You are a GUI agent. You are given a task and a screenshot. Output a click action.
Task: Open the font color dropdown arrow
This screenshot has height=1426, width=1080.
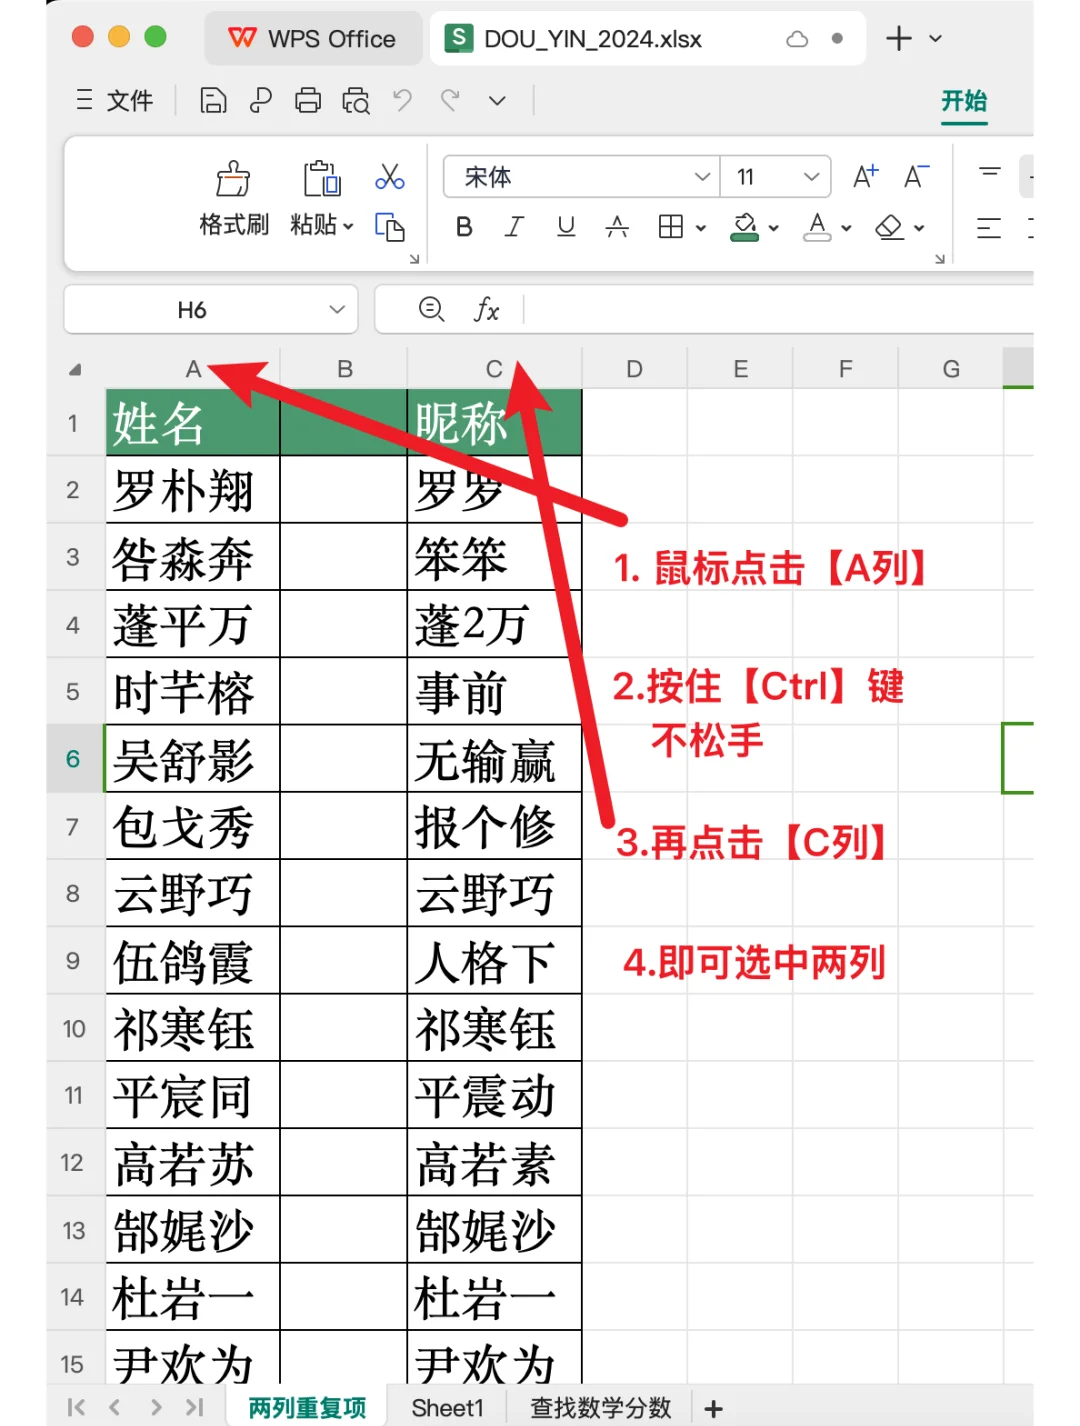(x=846, y=228)
